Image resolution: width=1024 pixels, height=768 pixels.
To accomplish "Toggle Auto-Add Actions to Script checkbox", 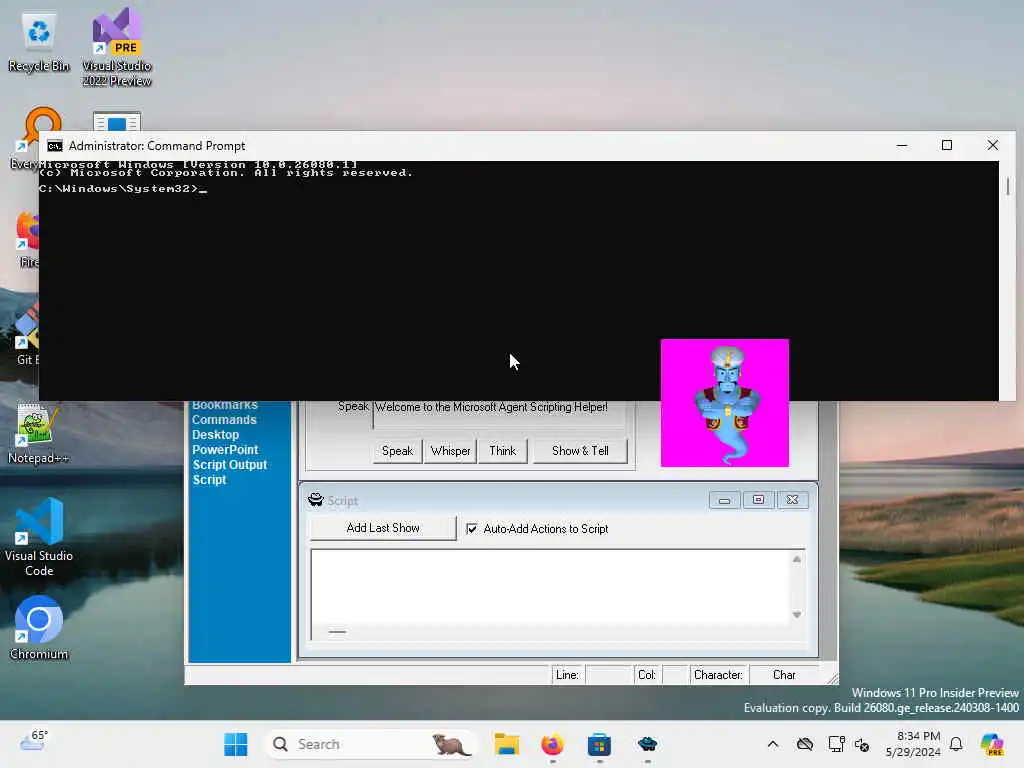I will 472,528.
